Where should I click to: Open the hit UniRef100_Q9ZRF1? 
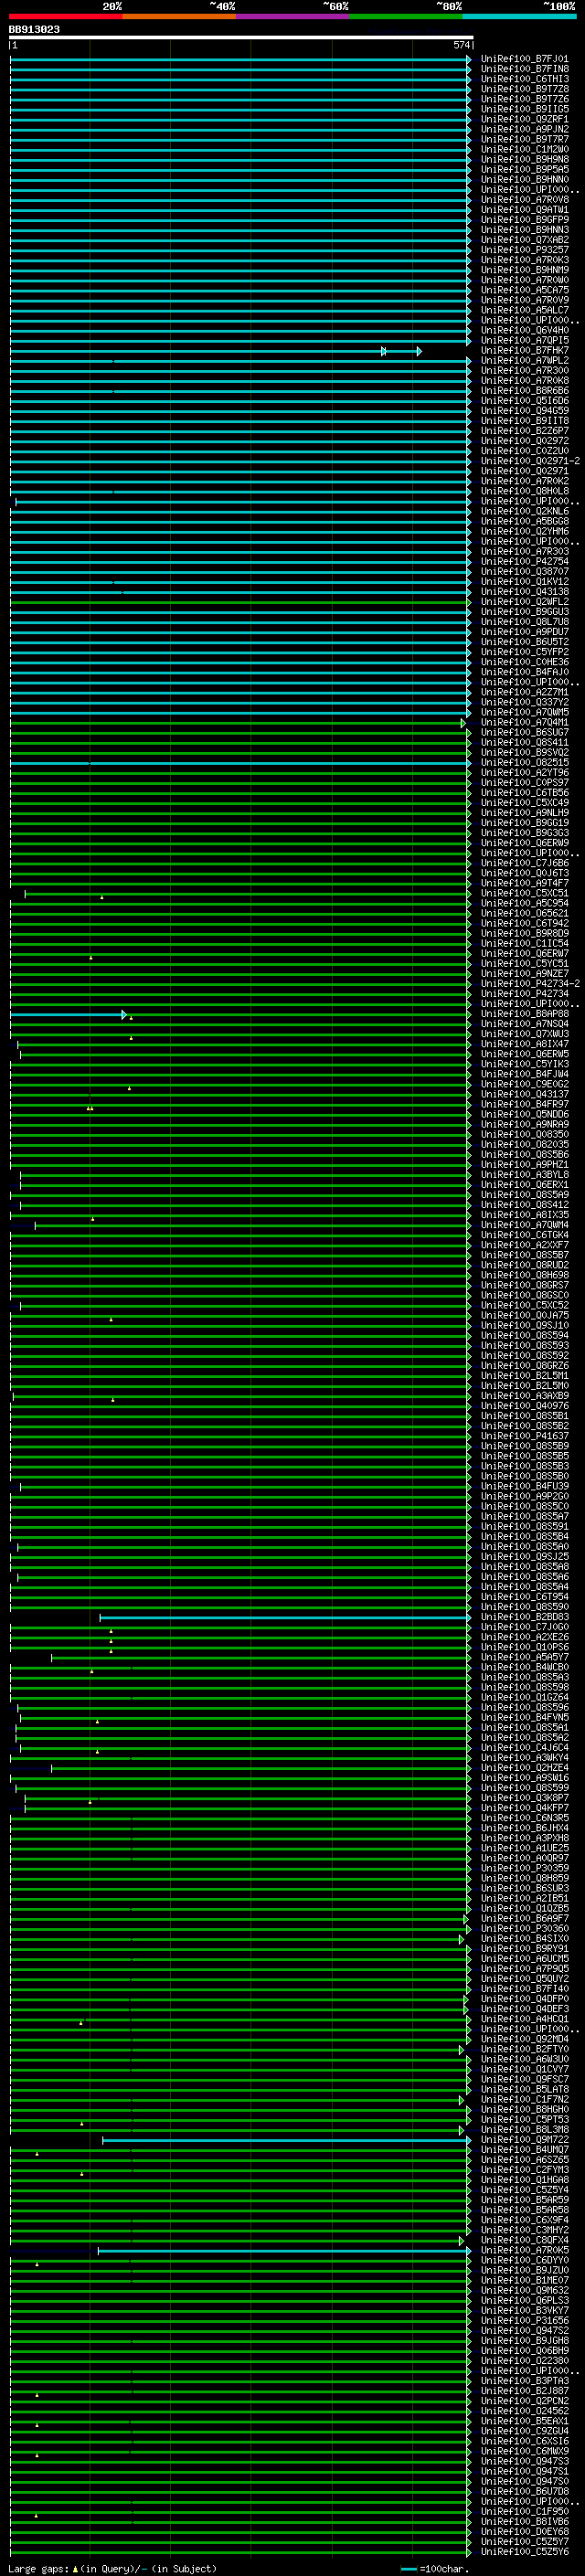point(524,119)
